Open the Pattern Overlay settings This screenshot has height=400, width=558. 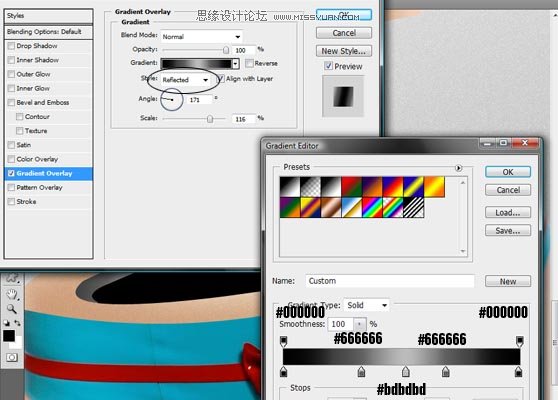[x=39, y=188]
